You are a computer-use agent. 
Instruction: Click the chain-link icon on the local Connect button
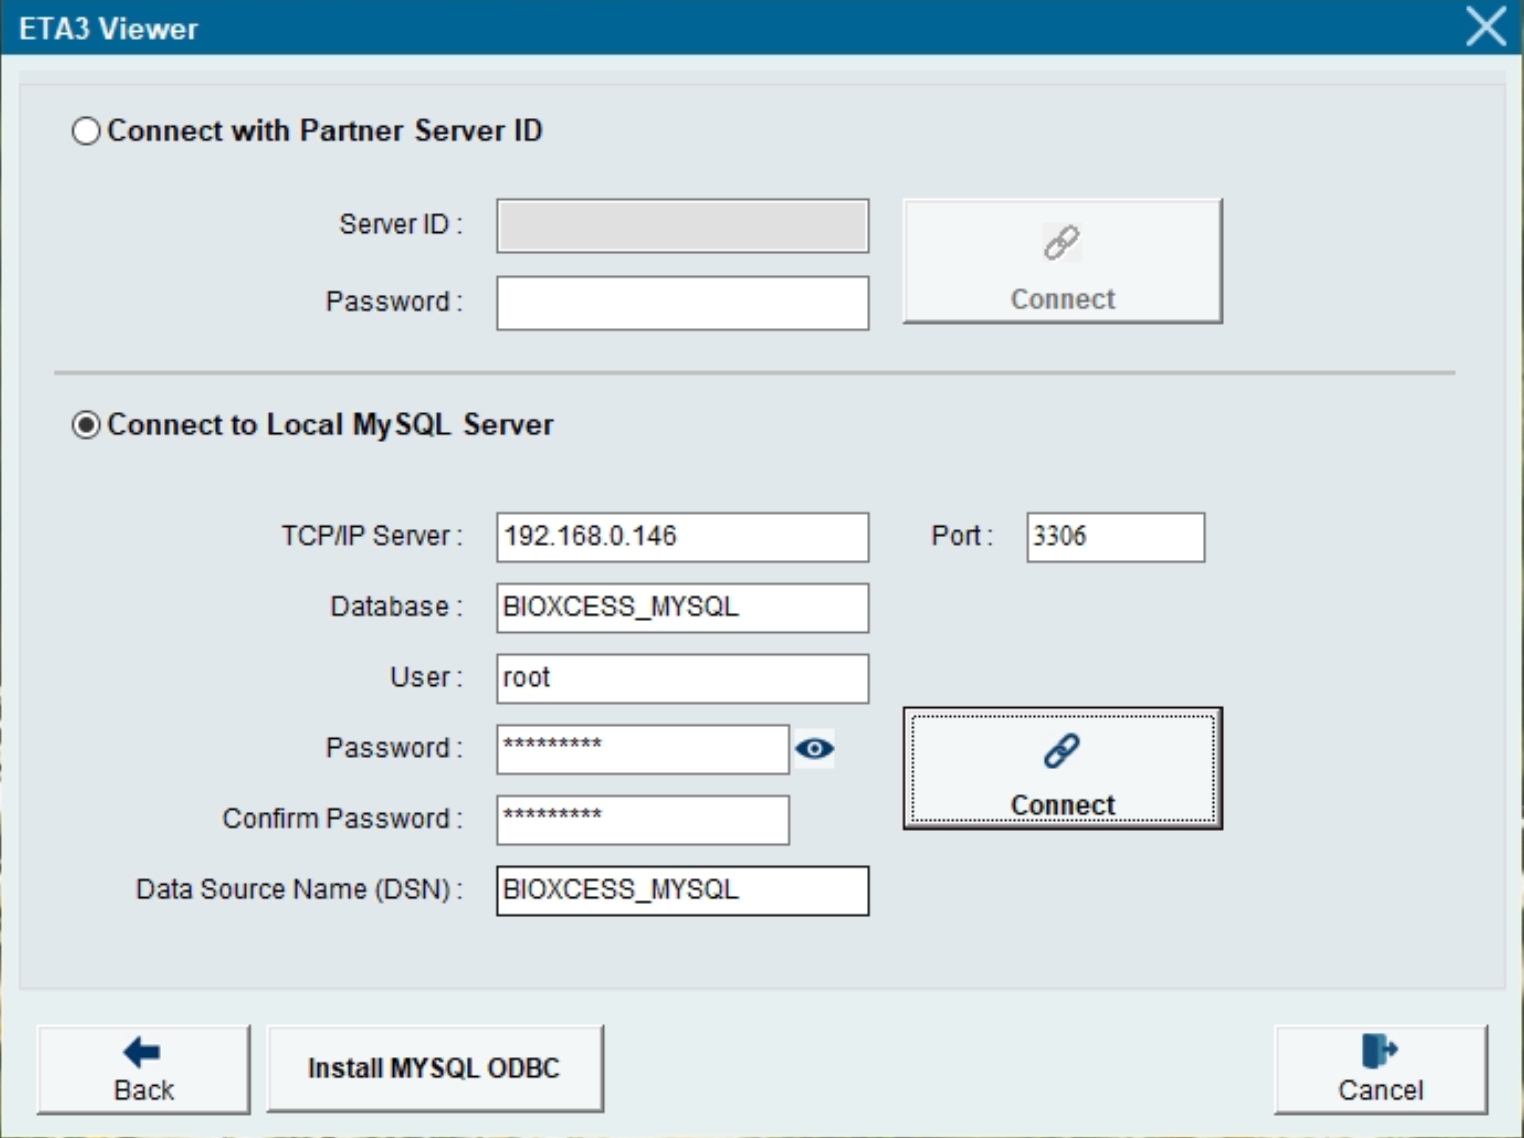click(1061, 751)
